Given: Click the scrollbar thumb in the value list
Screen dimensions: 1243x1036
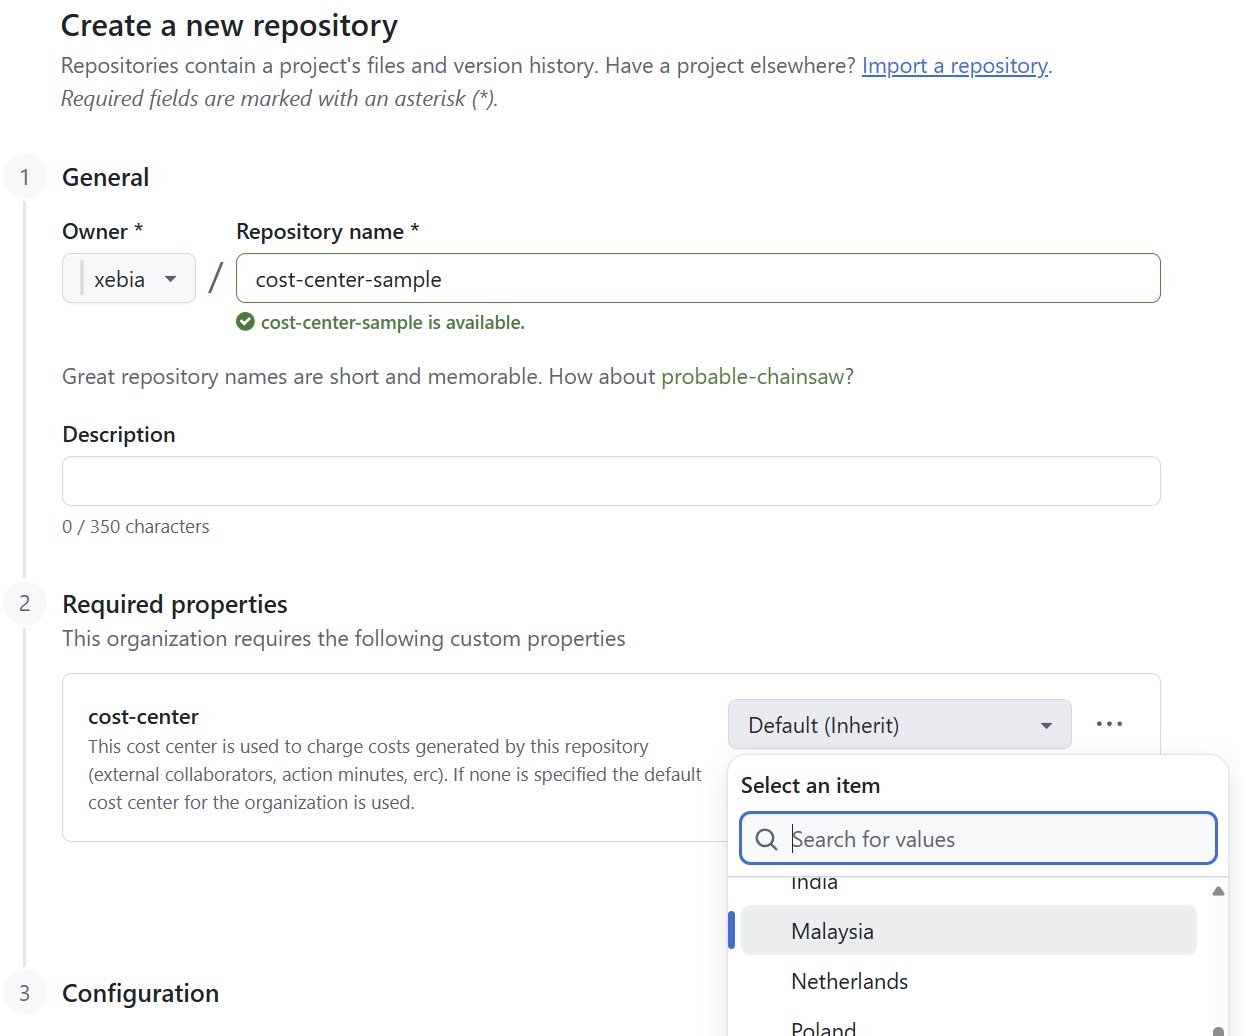Looking at the screenshot, I should [x=1218, y=1030].
